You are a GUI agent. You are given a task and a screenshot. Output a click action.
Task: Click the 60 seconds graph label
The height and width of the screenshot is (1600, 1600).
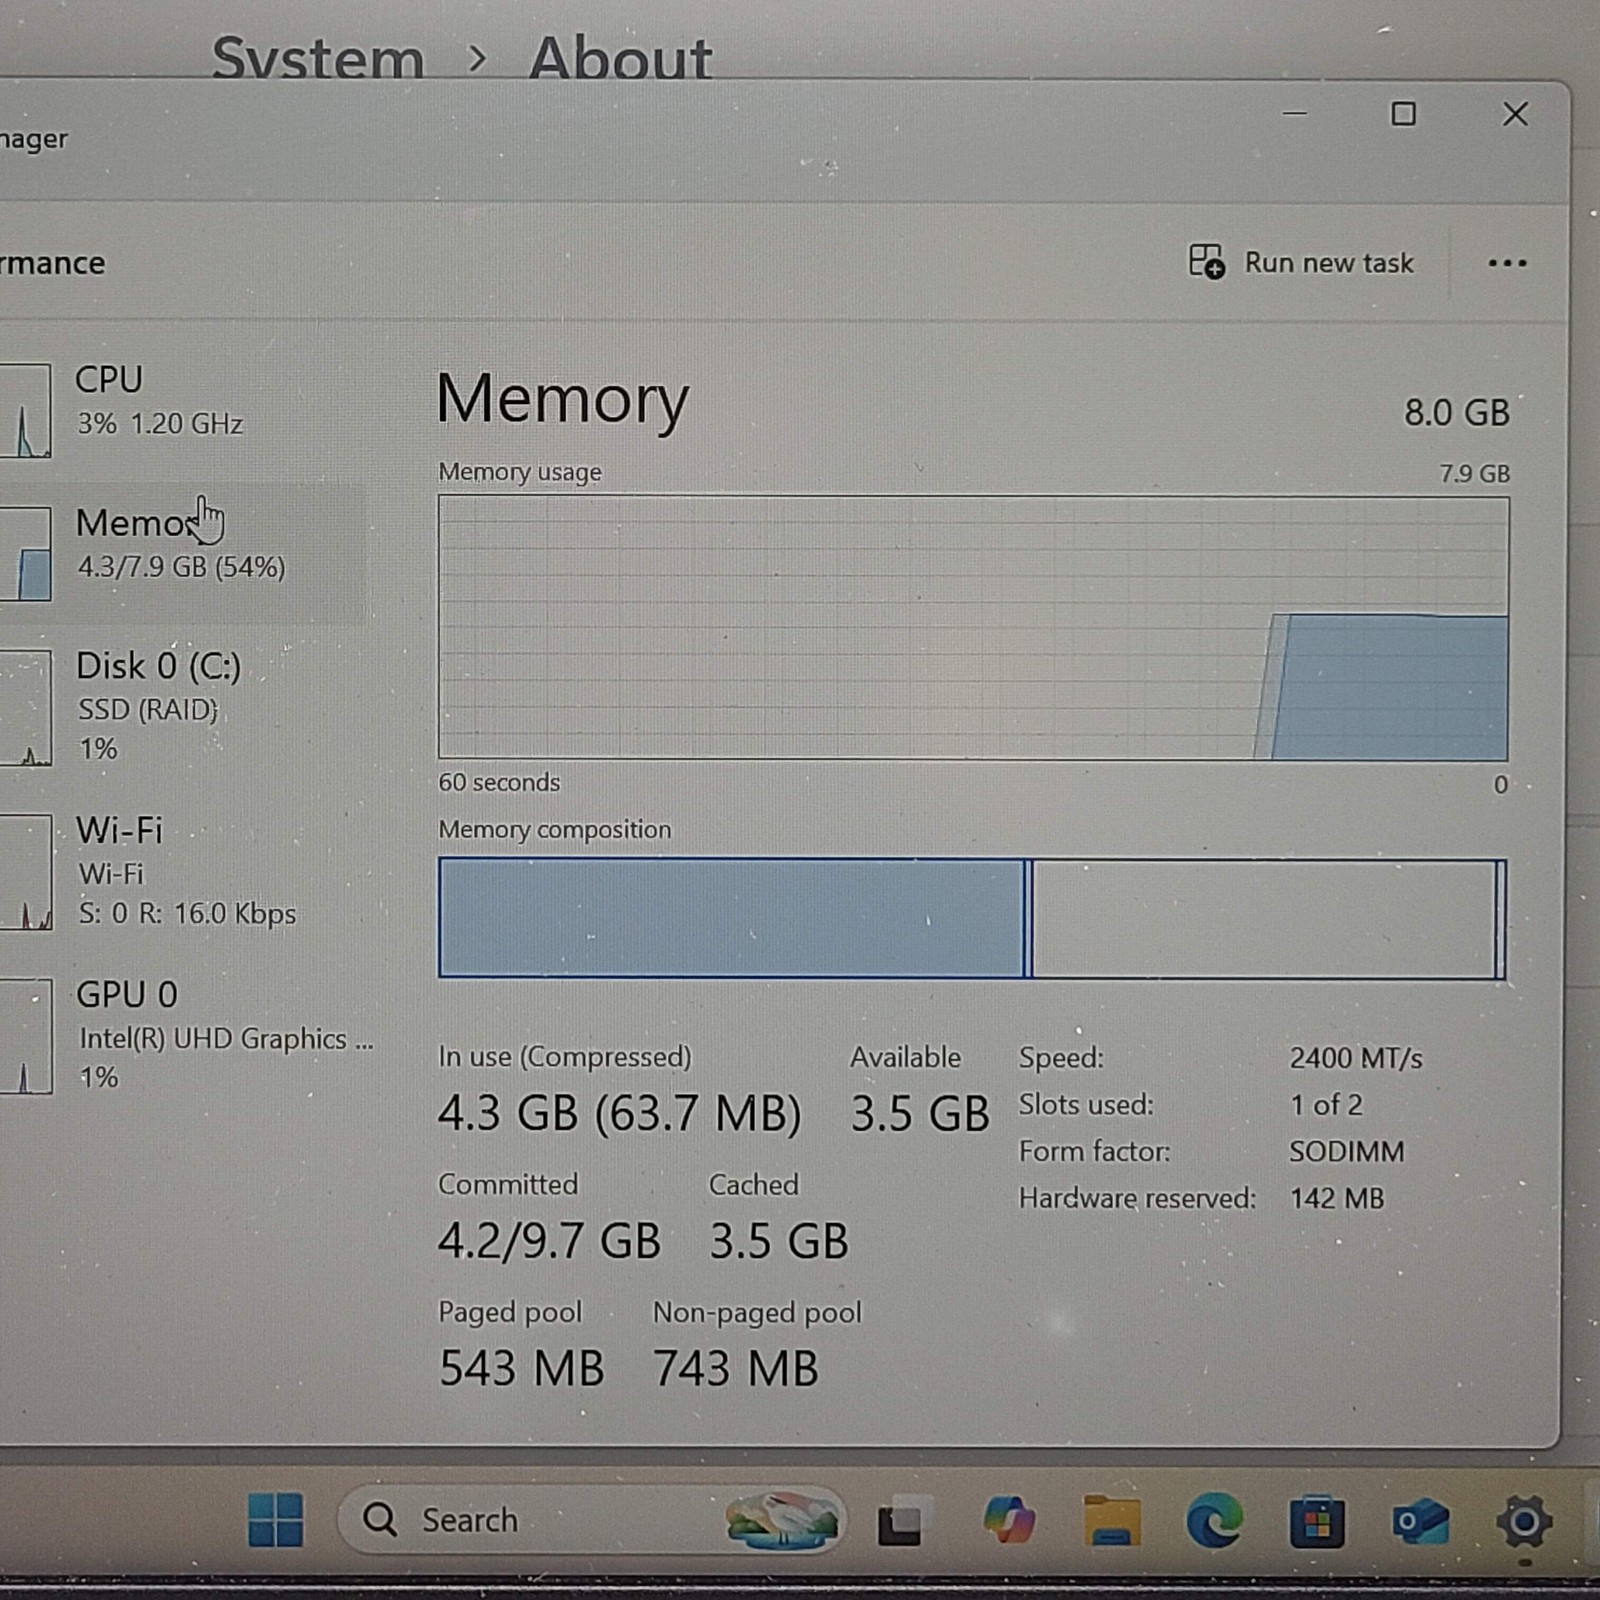point(499,782)
